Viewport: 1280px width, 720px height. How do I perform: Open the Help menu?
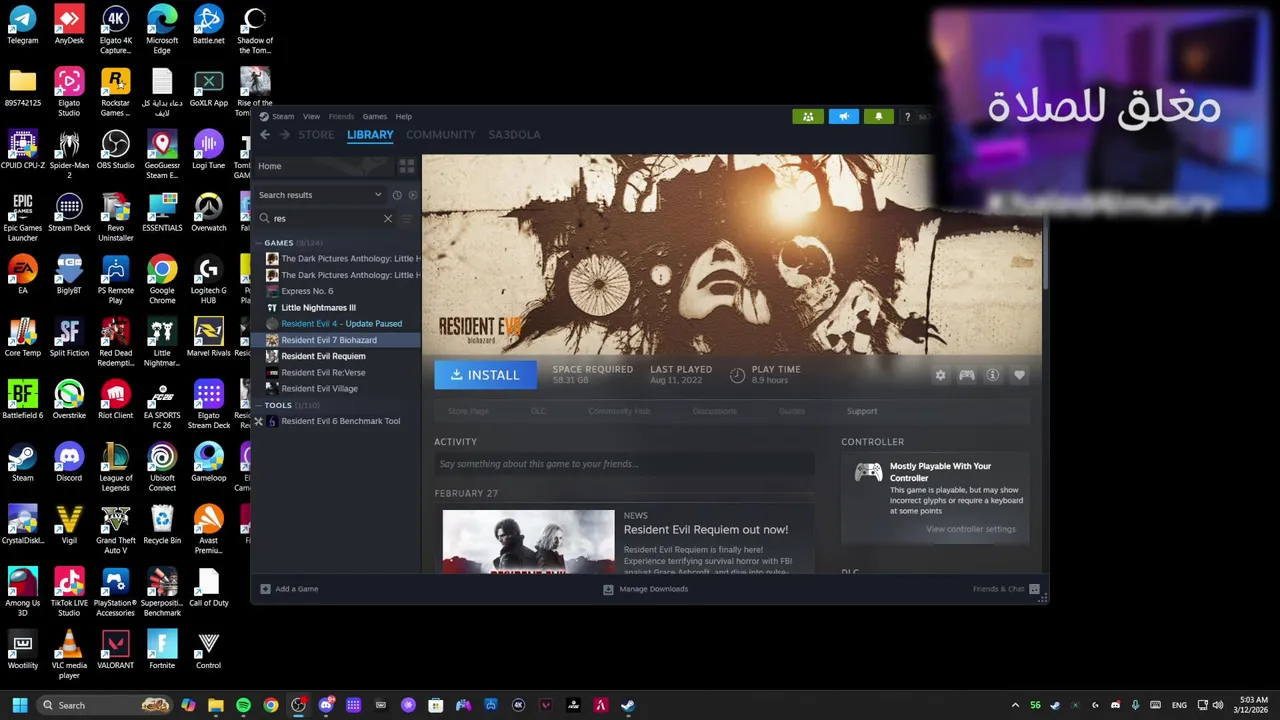pos(403,117)
